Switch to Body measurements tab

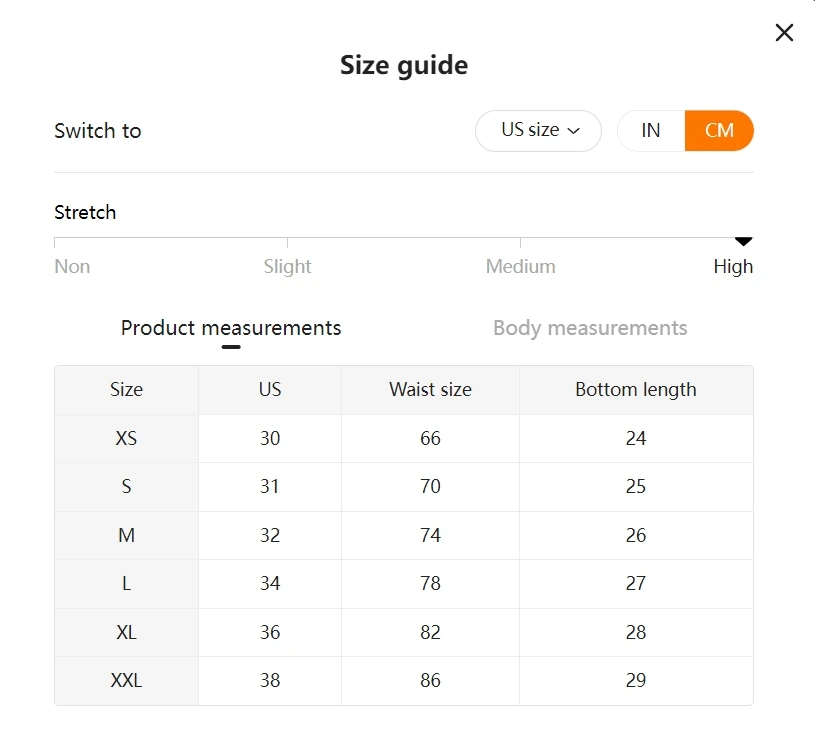[x=590, y=328]
